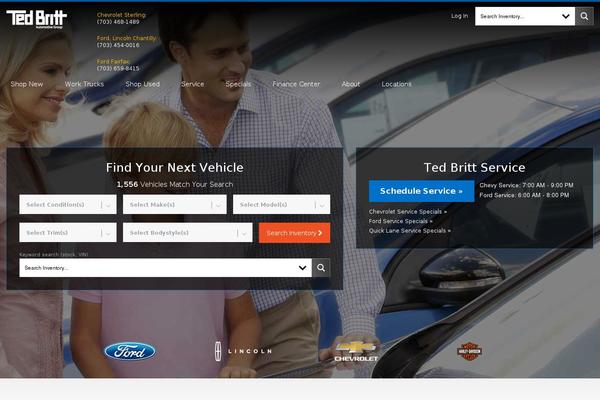Open the Specials menu
Image resolution: width=600 pixels, height=400 pixels.
coord(238,84)
